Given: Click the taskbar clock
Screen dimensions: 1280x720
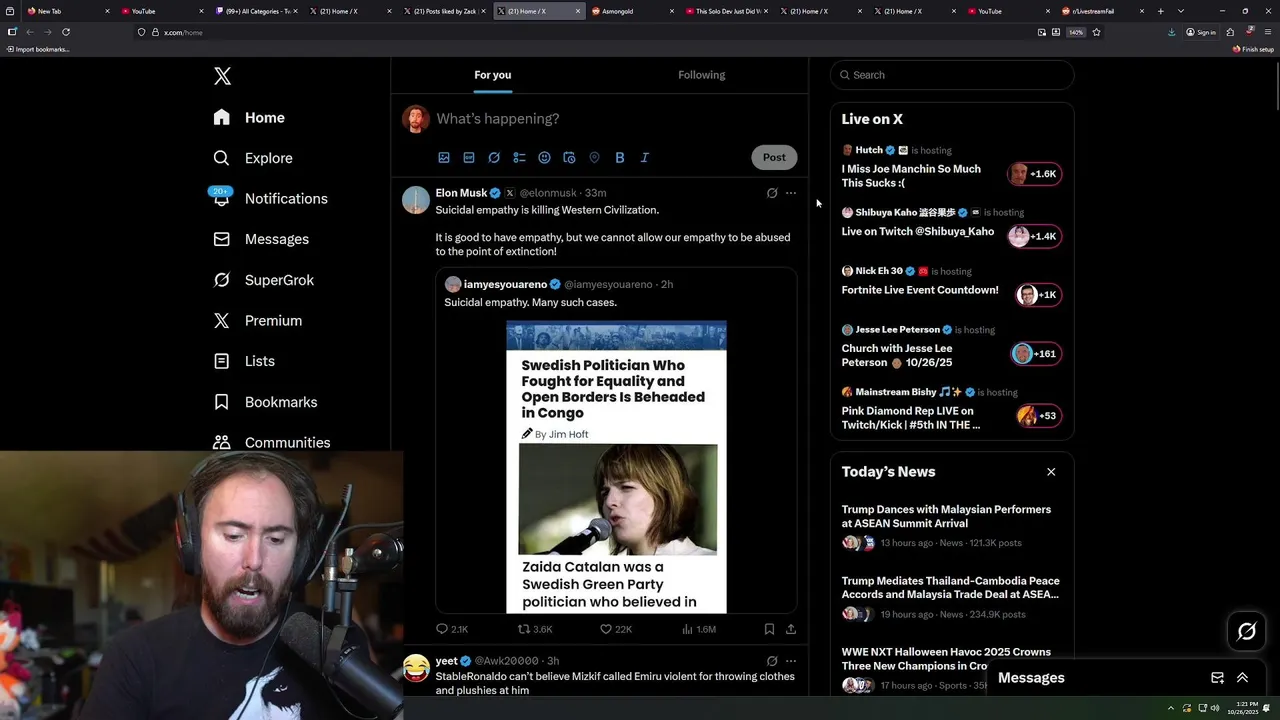Looking at the screenshot, I should click(1246, 708).
